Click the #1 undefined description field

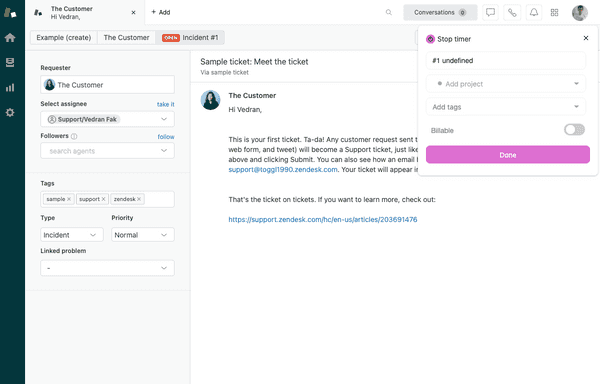point(506,60)
